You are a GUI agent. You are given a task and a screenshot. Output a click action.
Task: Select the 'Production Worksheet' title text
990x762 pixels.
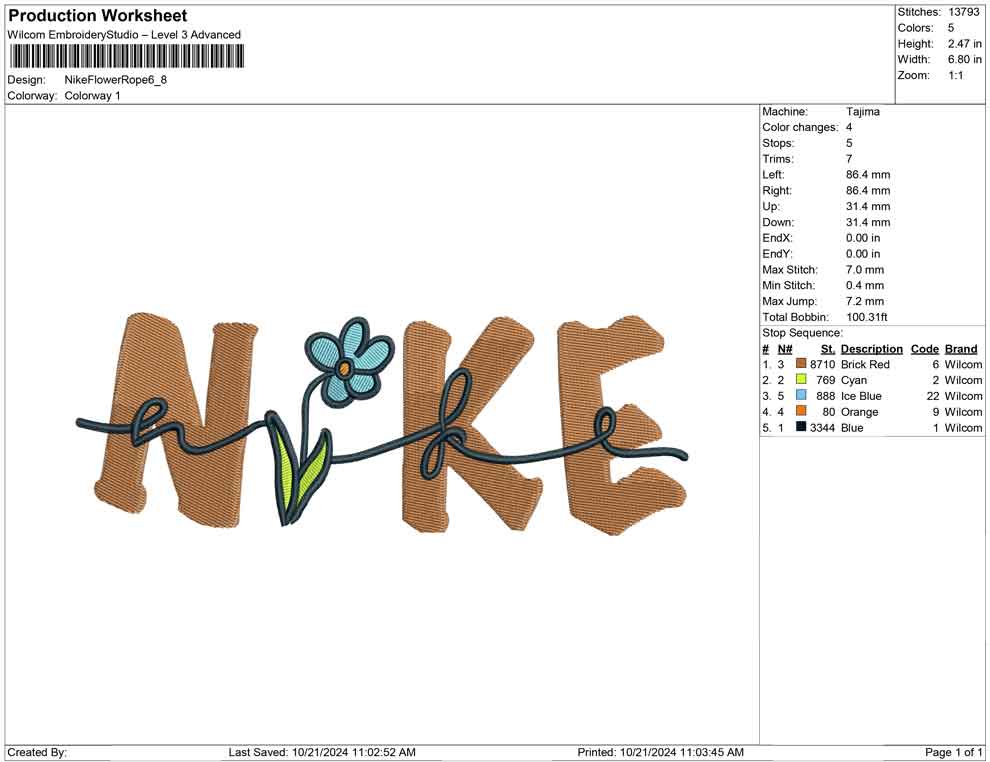coord(98,16)
